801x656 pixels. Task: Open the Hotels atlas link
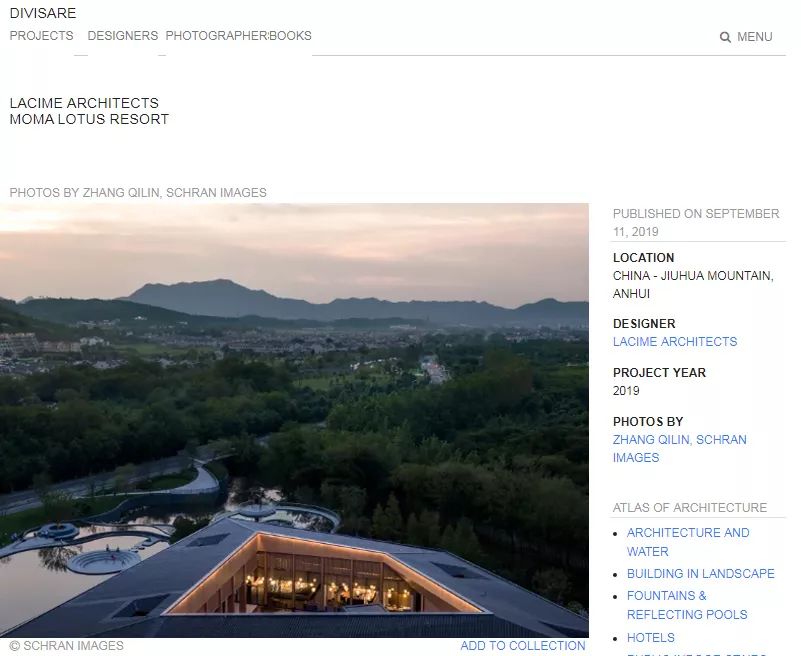pos(650,638)
